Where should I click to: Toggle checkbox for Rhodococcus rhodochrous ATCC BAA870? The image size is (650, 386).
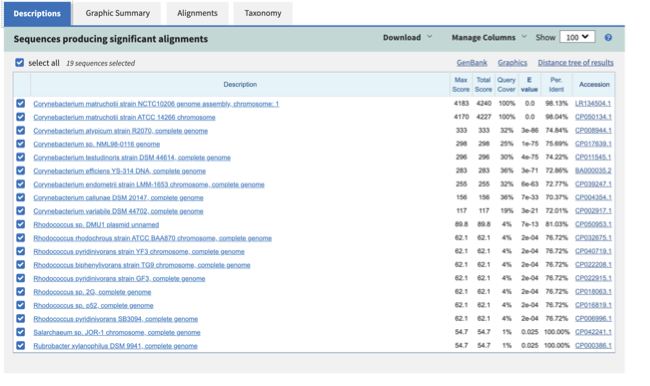(x=20, y=238)
